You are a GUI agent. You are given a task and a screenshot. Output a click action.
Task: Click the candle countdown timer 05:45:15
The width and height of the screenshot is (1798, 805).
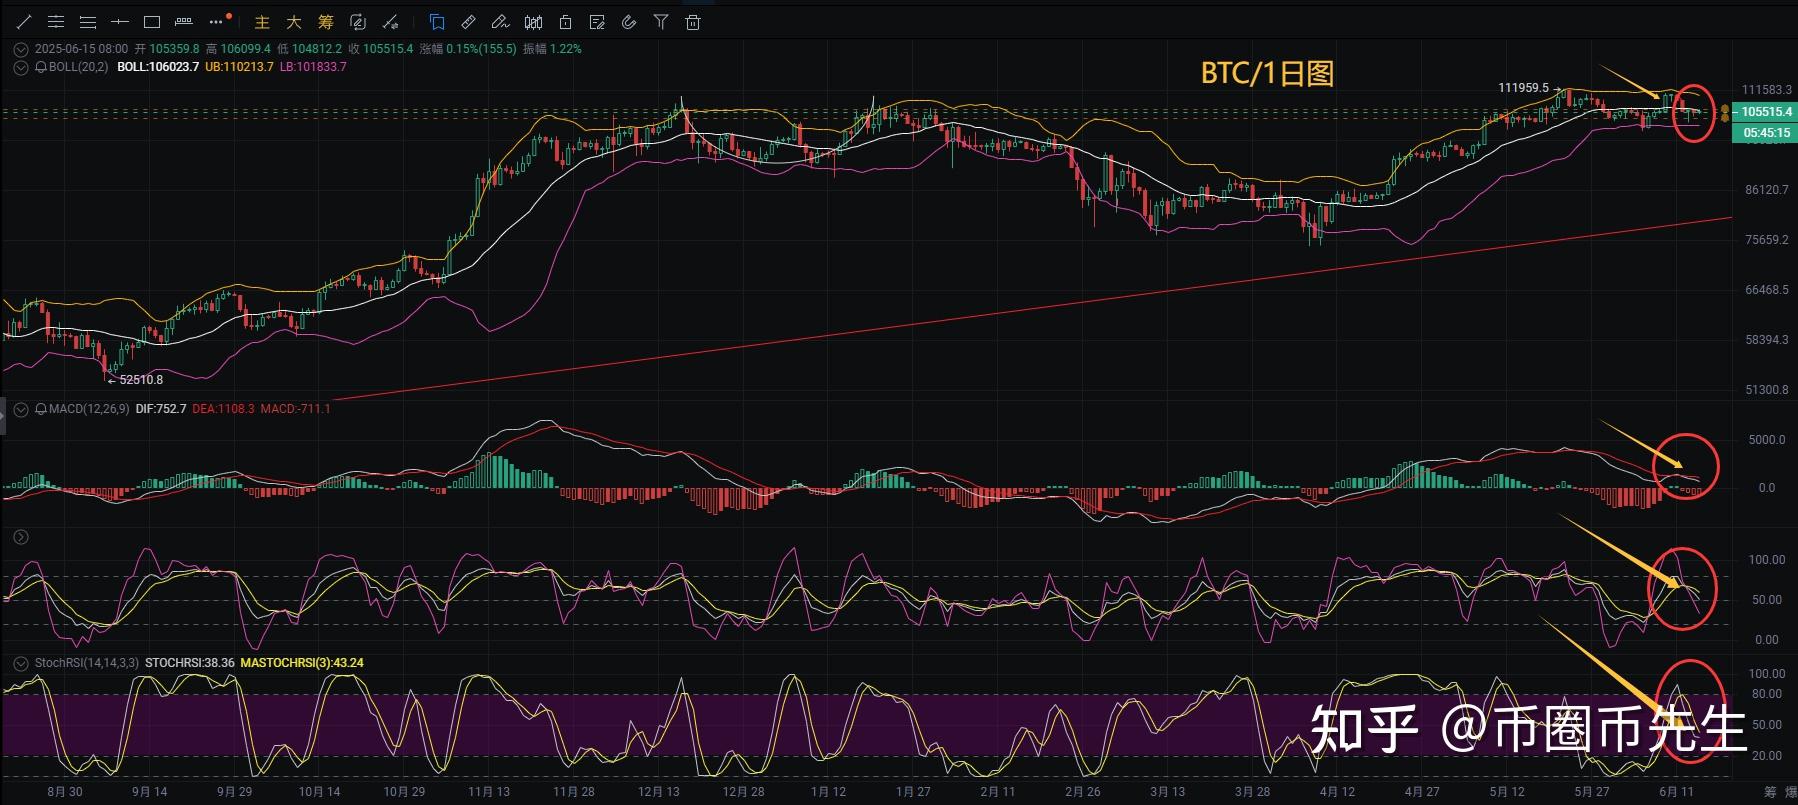[1766, 132]
